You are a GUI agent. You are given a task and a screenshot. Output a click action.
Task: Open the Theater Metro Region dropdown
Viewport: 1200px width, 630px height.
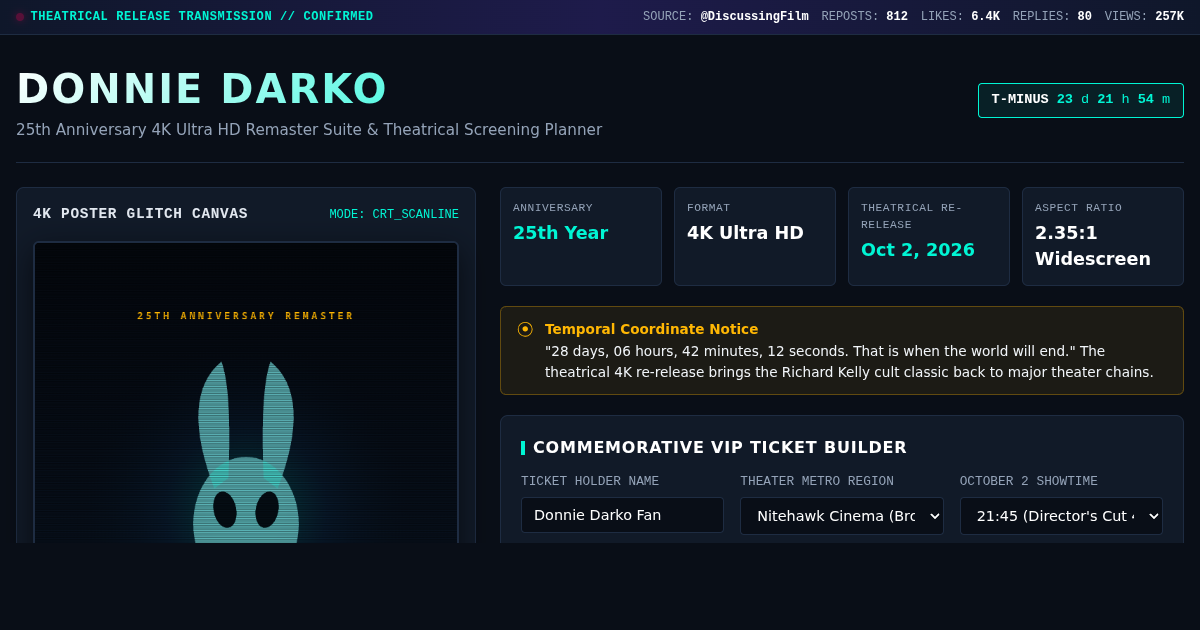tap(842, 516)
